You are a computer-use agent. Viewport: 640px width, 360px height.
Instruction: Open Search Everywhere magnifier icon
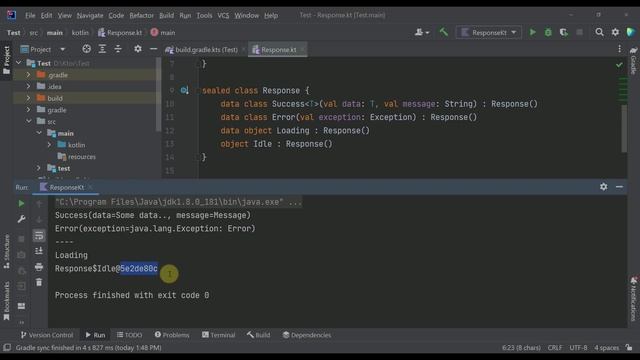599,32
